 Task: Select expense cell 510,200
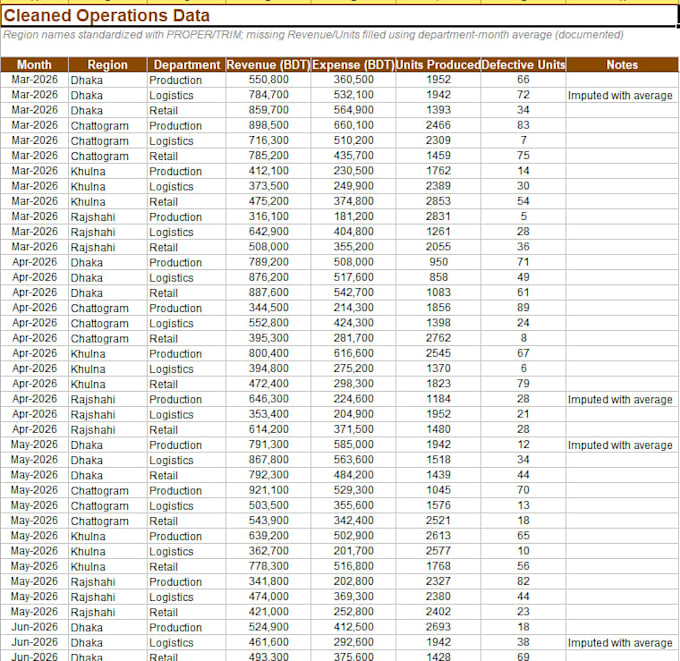click(353, 141)
